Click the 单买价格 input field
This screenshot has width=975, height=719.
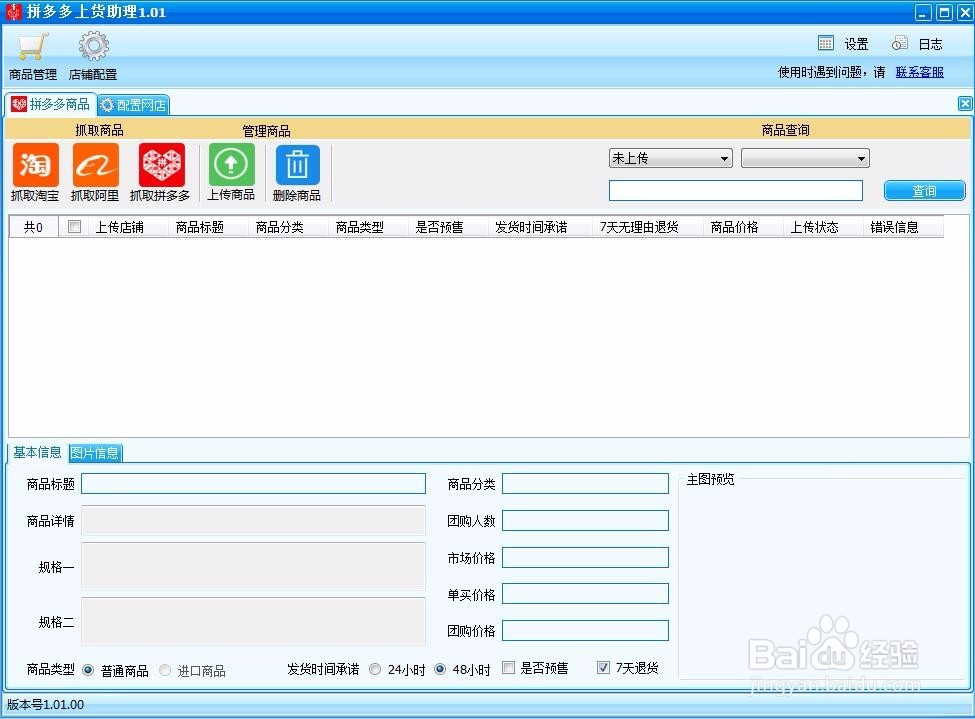(585, 594)
